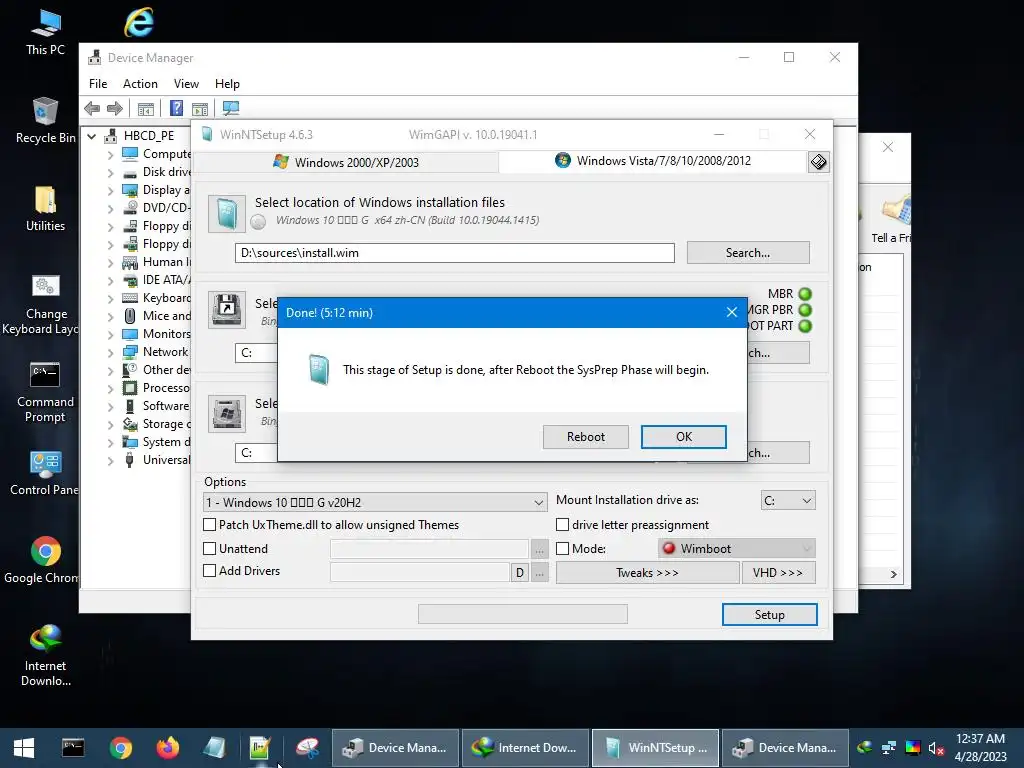Click the Action pane toolbar icon after the Help icon
Image resolution: width=1024 pixels, height=768 pixels.
pos(200,108)
